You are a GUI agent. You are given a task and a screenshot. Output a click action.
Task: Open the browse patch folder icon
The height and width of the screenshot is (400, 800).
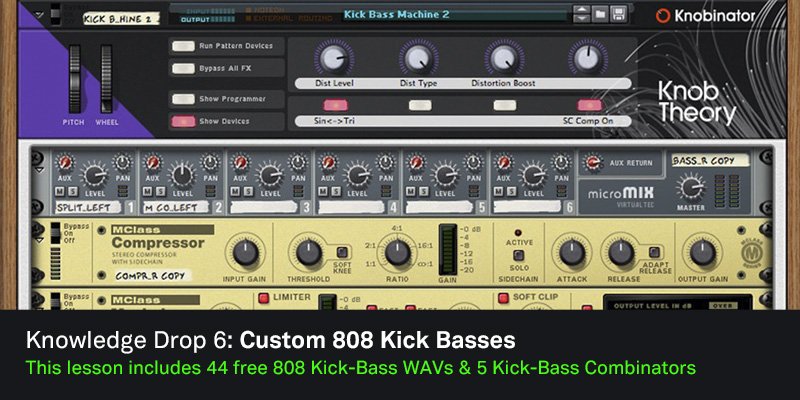[600, 14]
